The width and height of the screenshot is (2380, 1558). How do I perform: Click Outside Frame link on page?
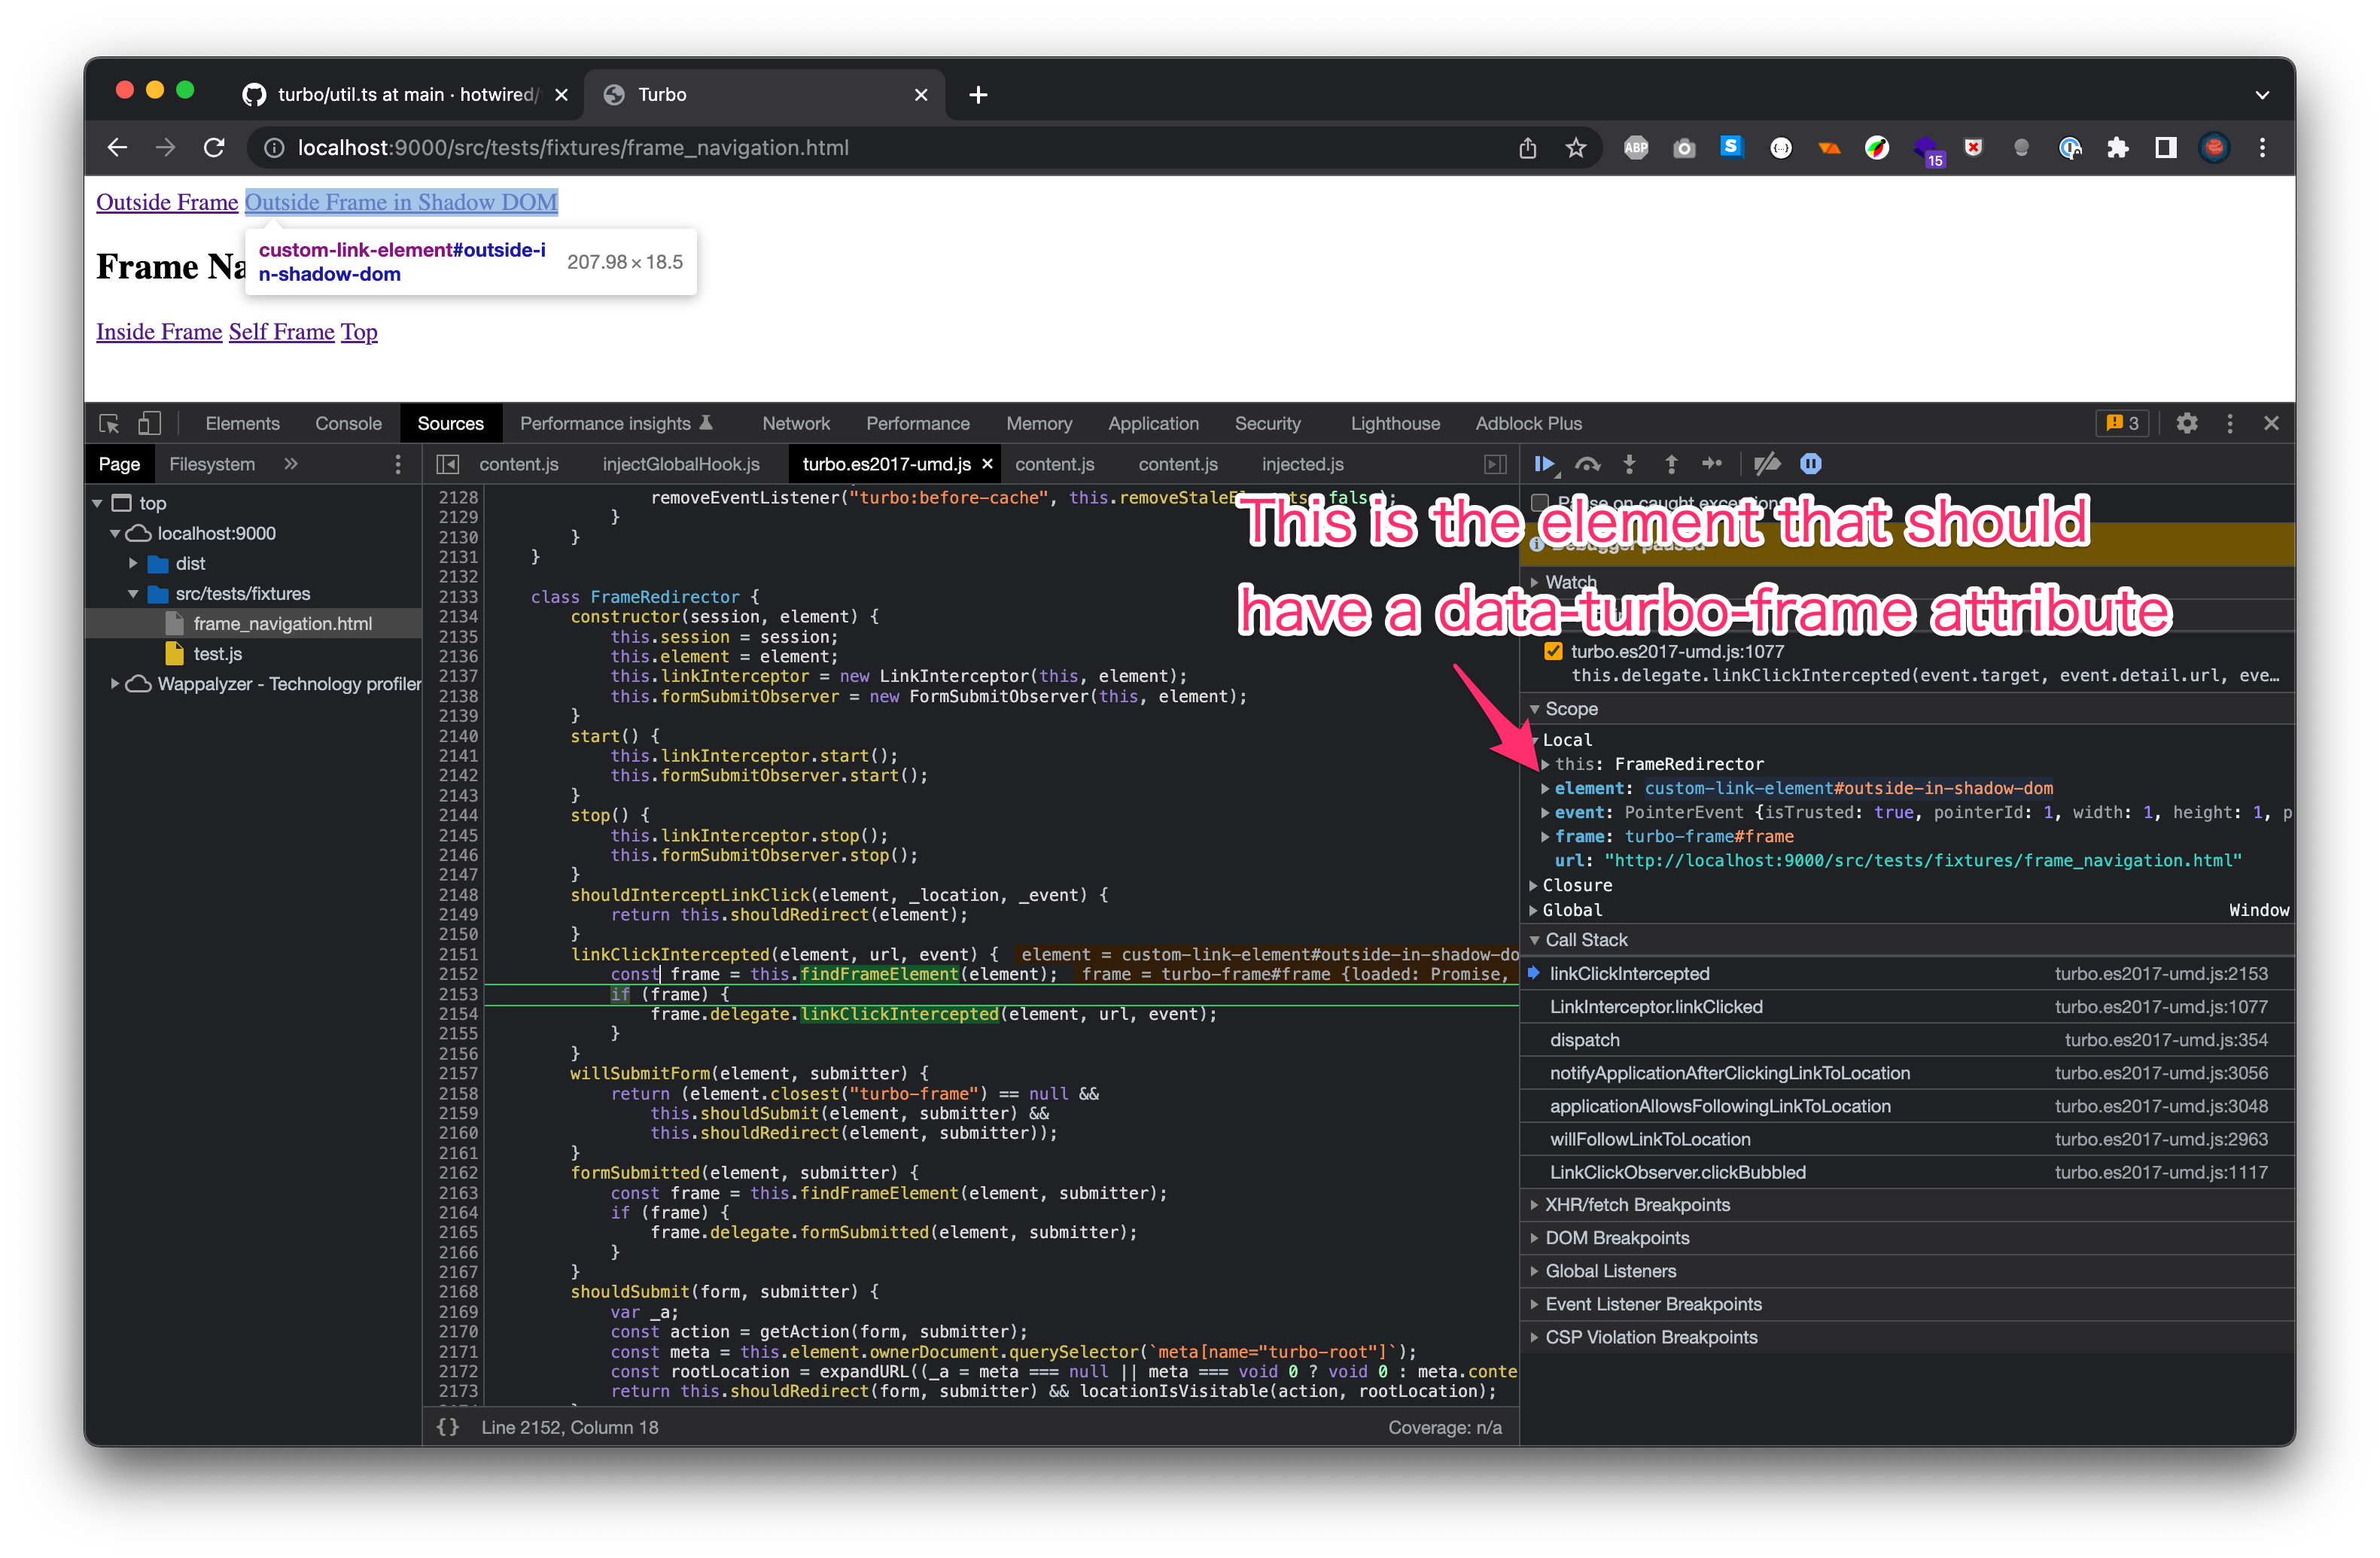click(167, 202)
